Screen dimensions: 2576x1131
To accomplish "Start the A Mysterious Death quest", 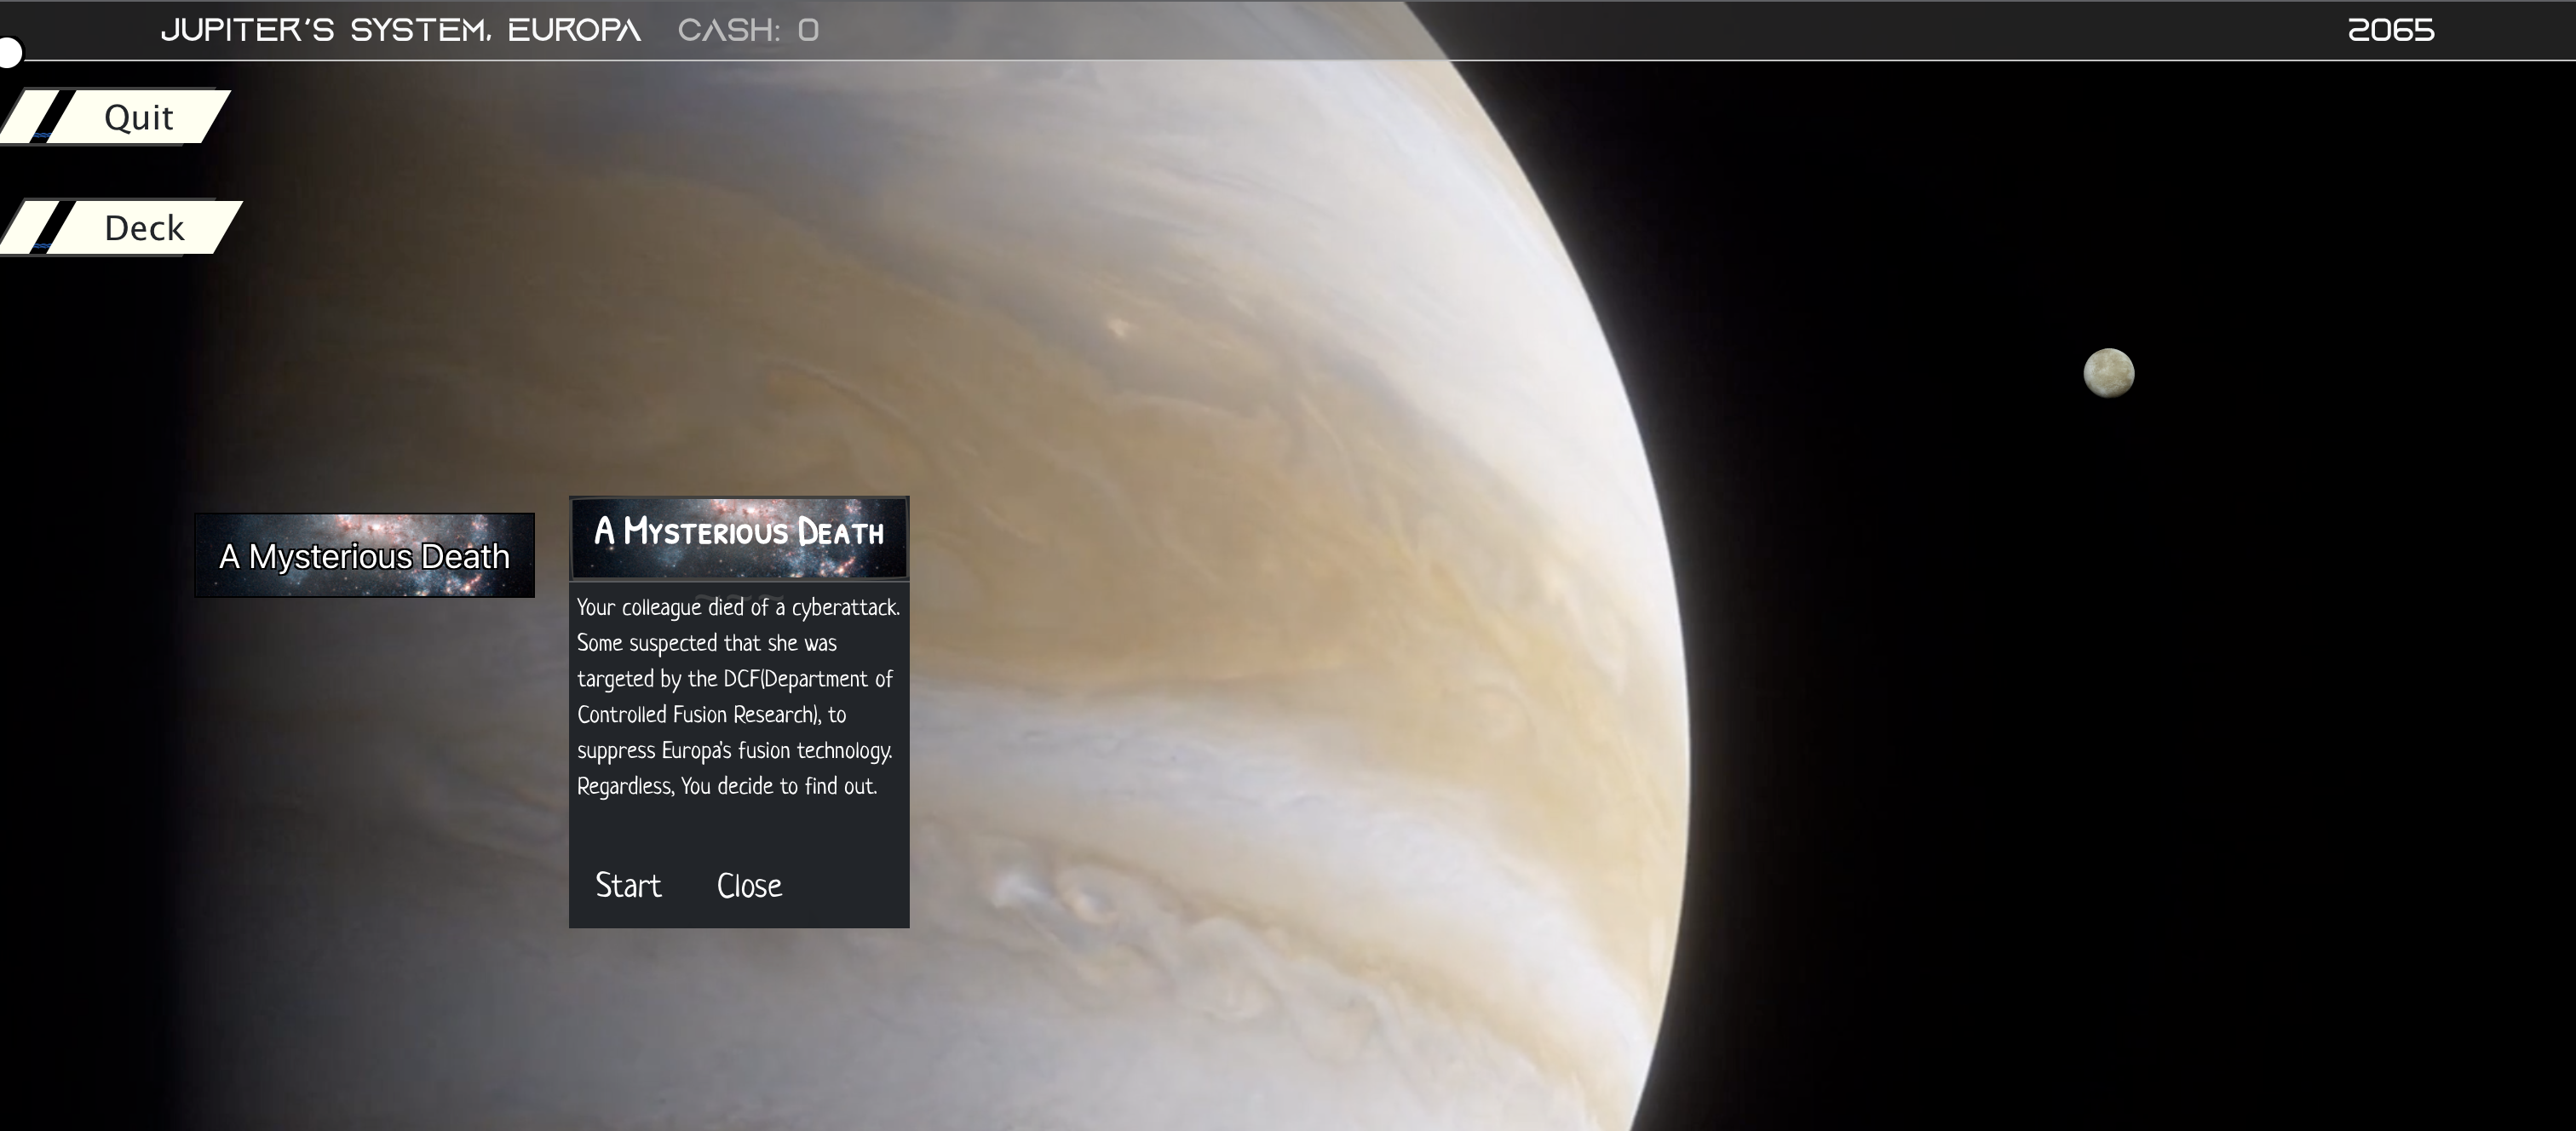I will [x=628, y=885].
